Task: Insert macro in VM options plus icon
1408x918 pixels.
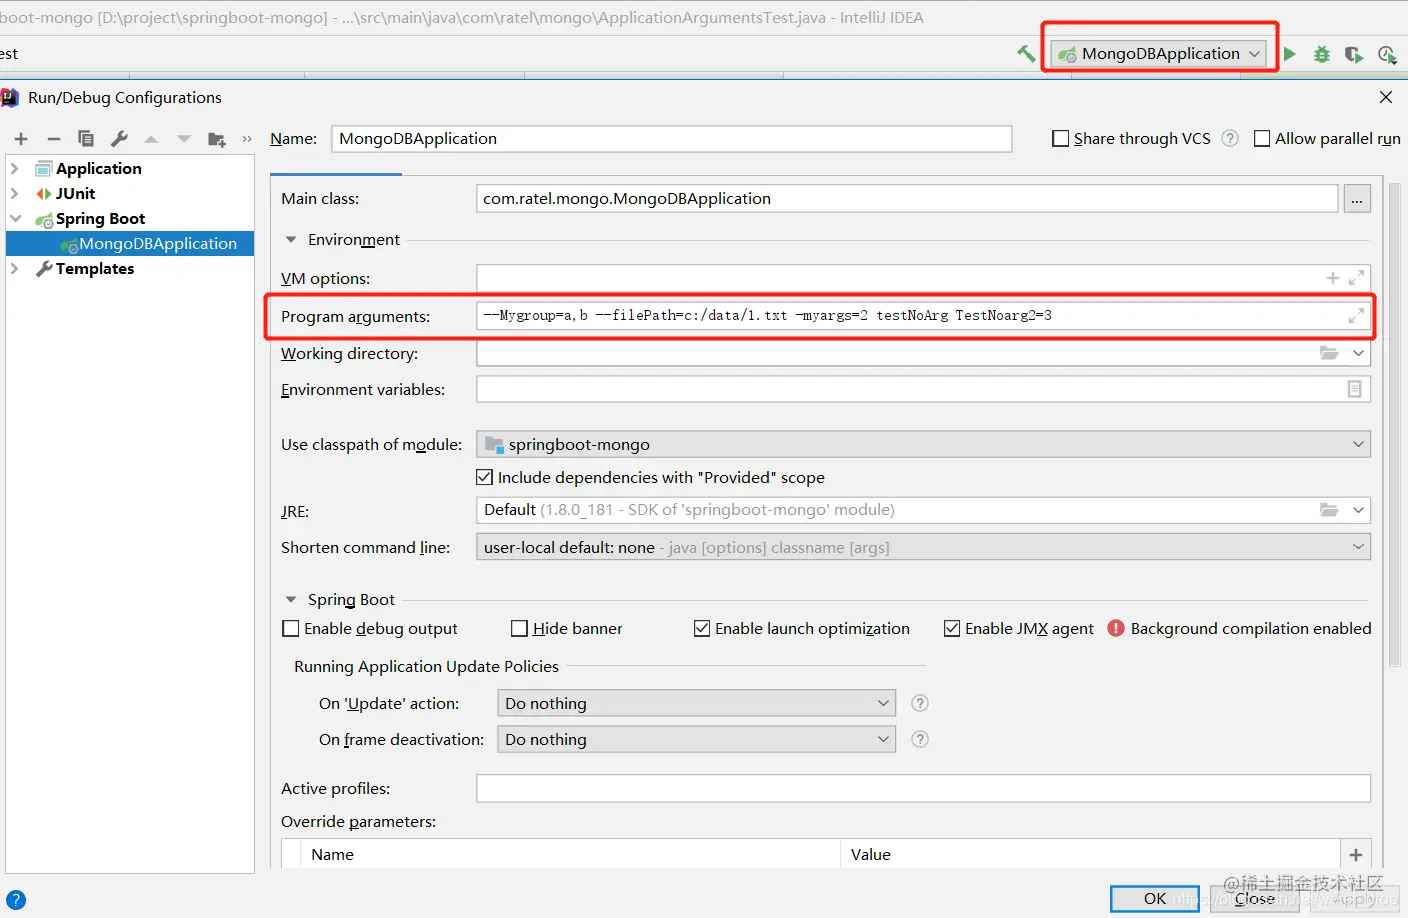Action: [x=1333, y=278]
